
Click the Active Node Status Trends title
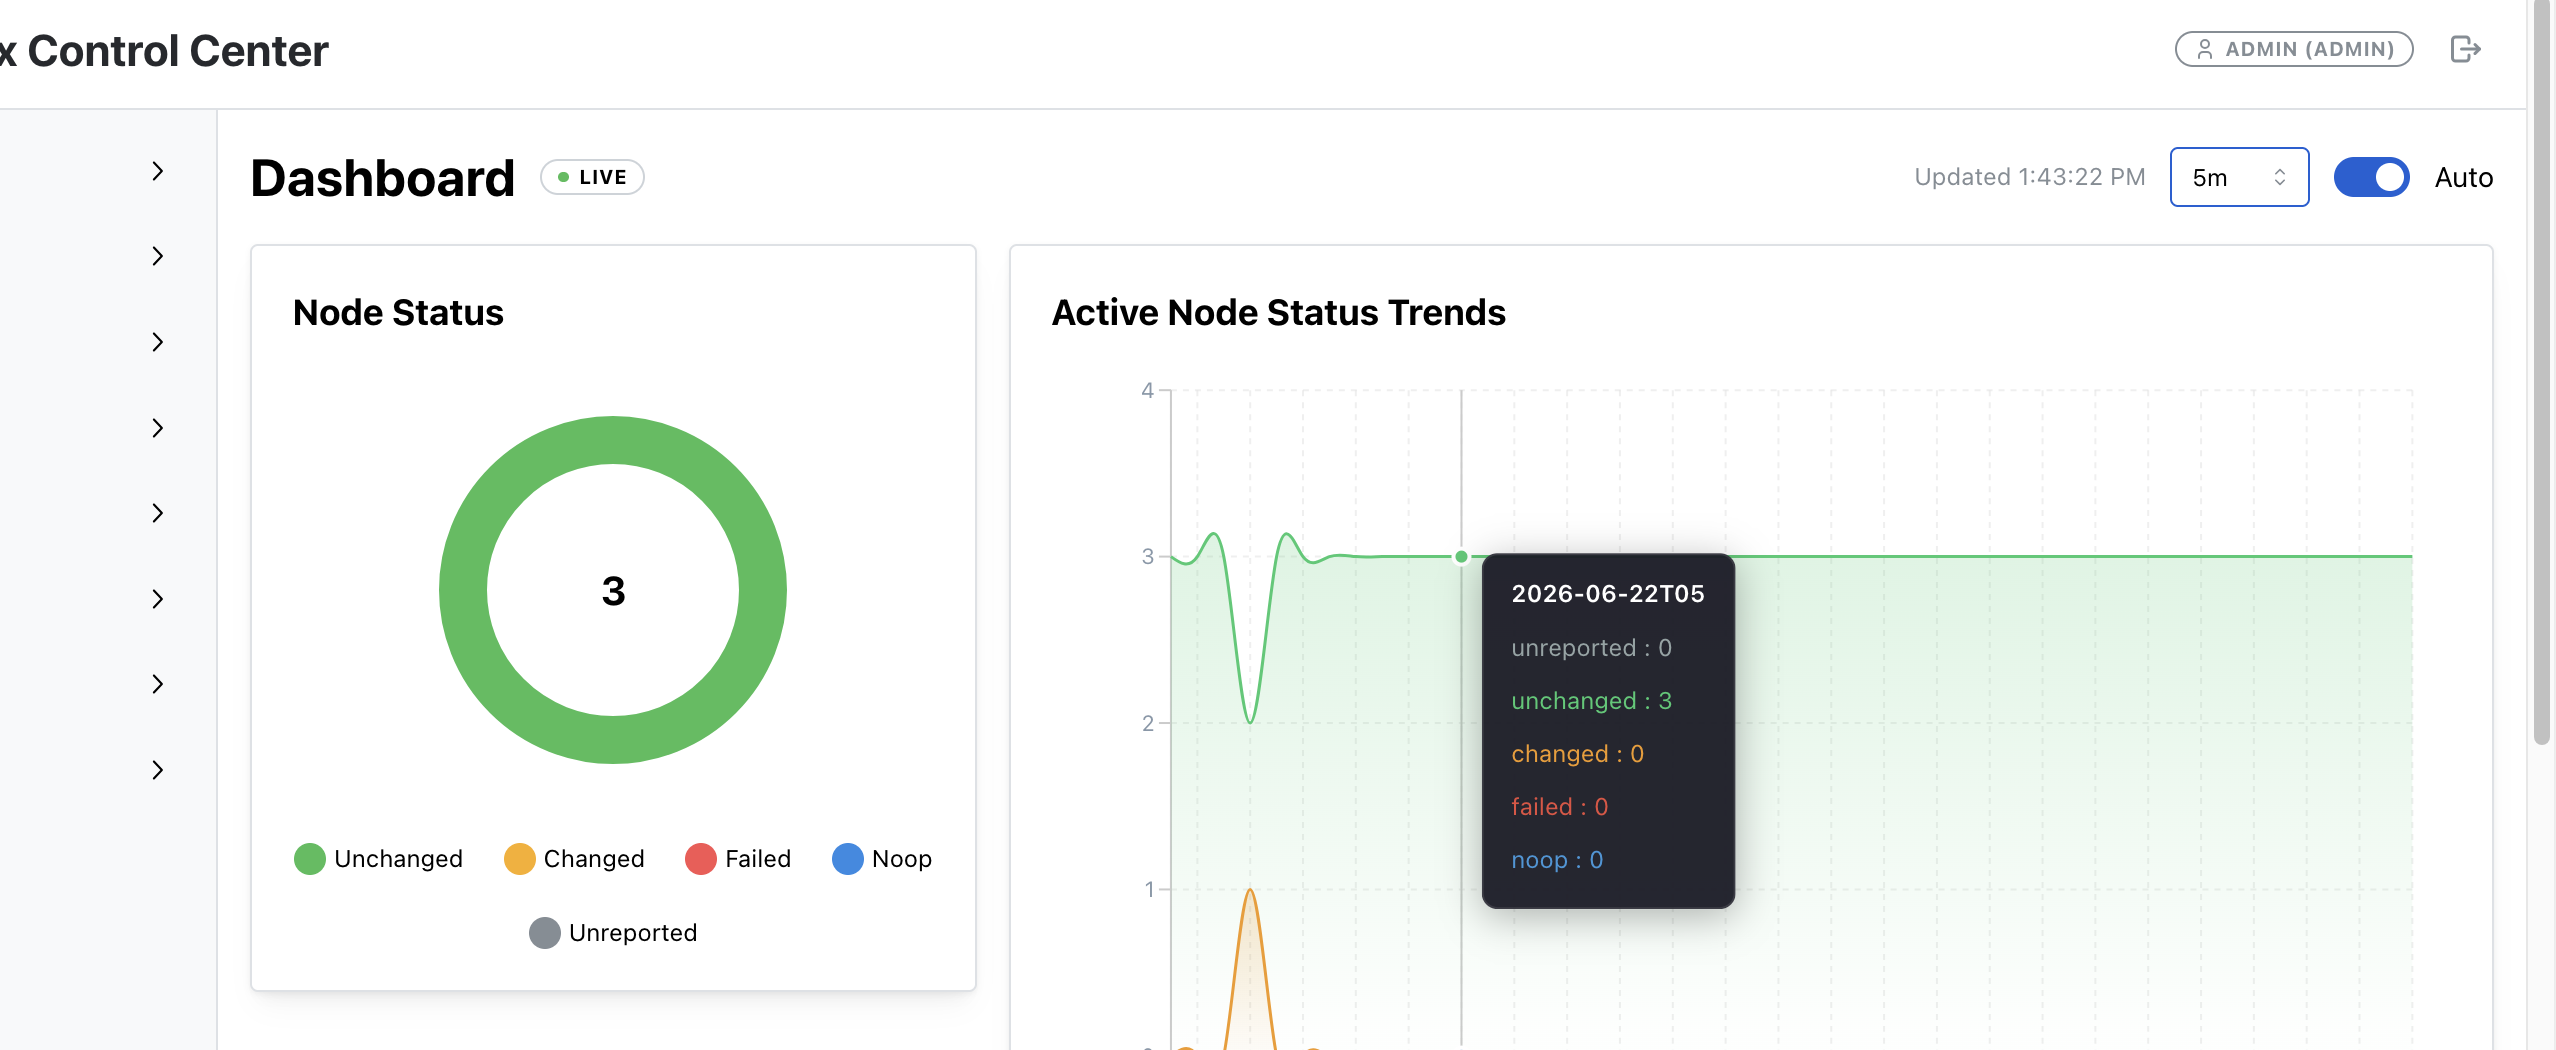[x=1278, y=313]
